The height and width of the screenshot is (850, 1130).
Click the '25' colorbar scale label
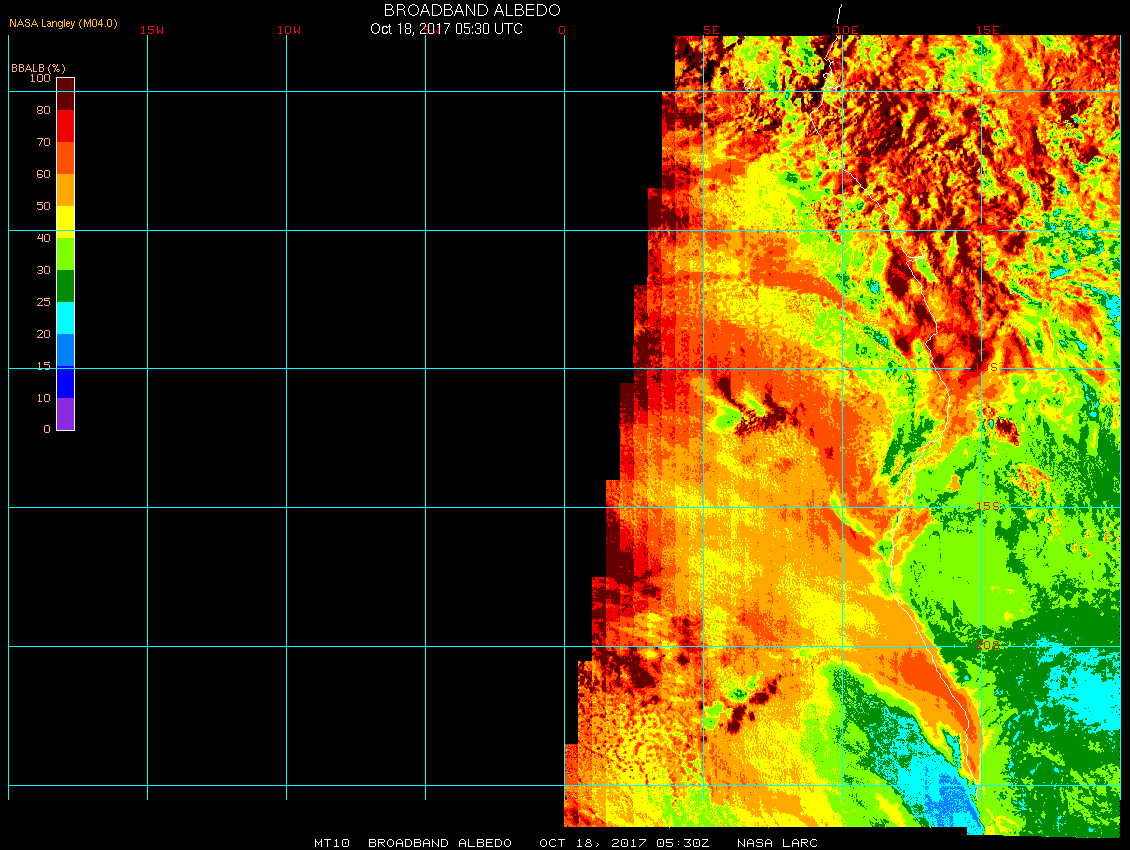[44, 302]
